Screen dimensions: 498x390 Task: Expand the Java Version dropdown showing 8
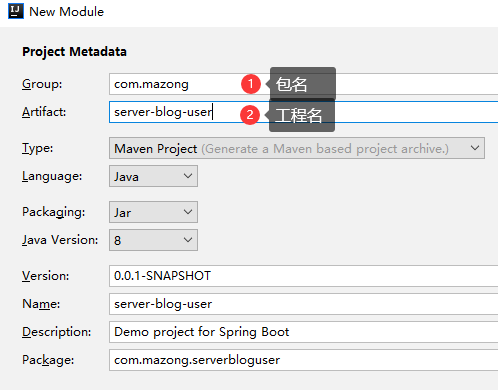(153, 240)
